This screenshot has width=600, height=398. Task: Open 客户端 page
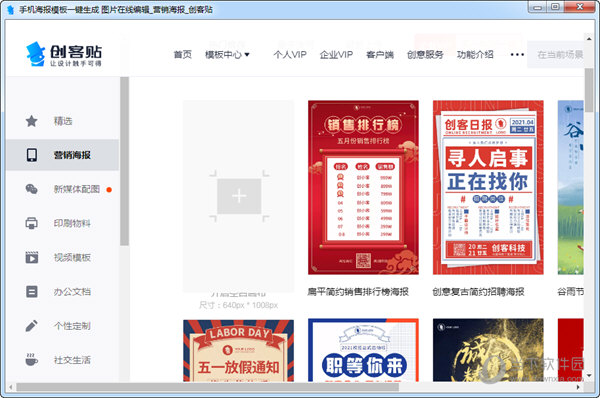tap(380, 55)
